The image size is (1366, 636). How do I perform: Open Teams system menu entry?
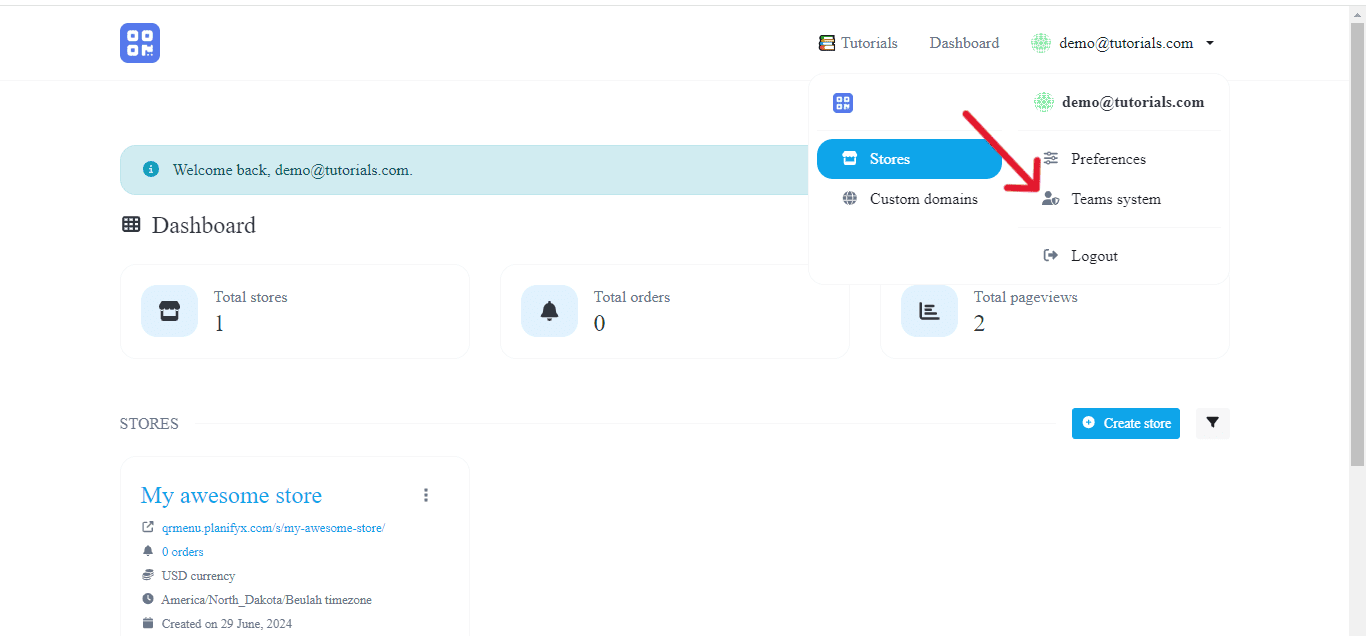click(x=1115, y=199)
